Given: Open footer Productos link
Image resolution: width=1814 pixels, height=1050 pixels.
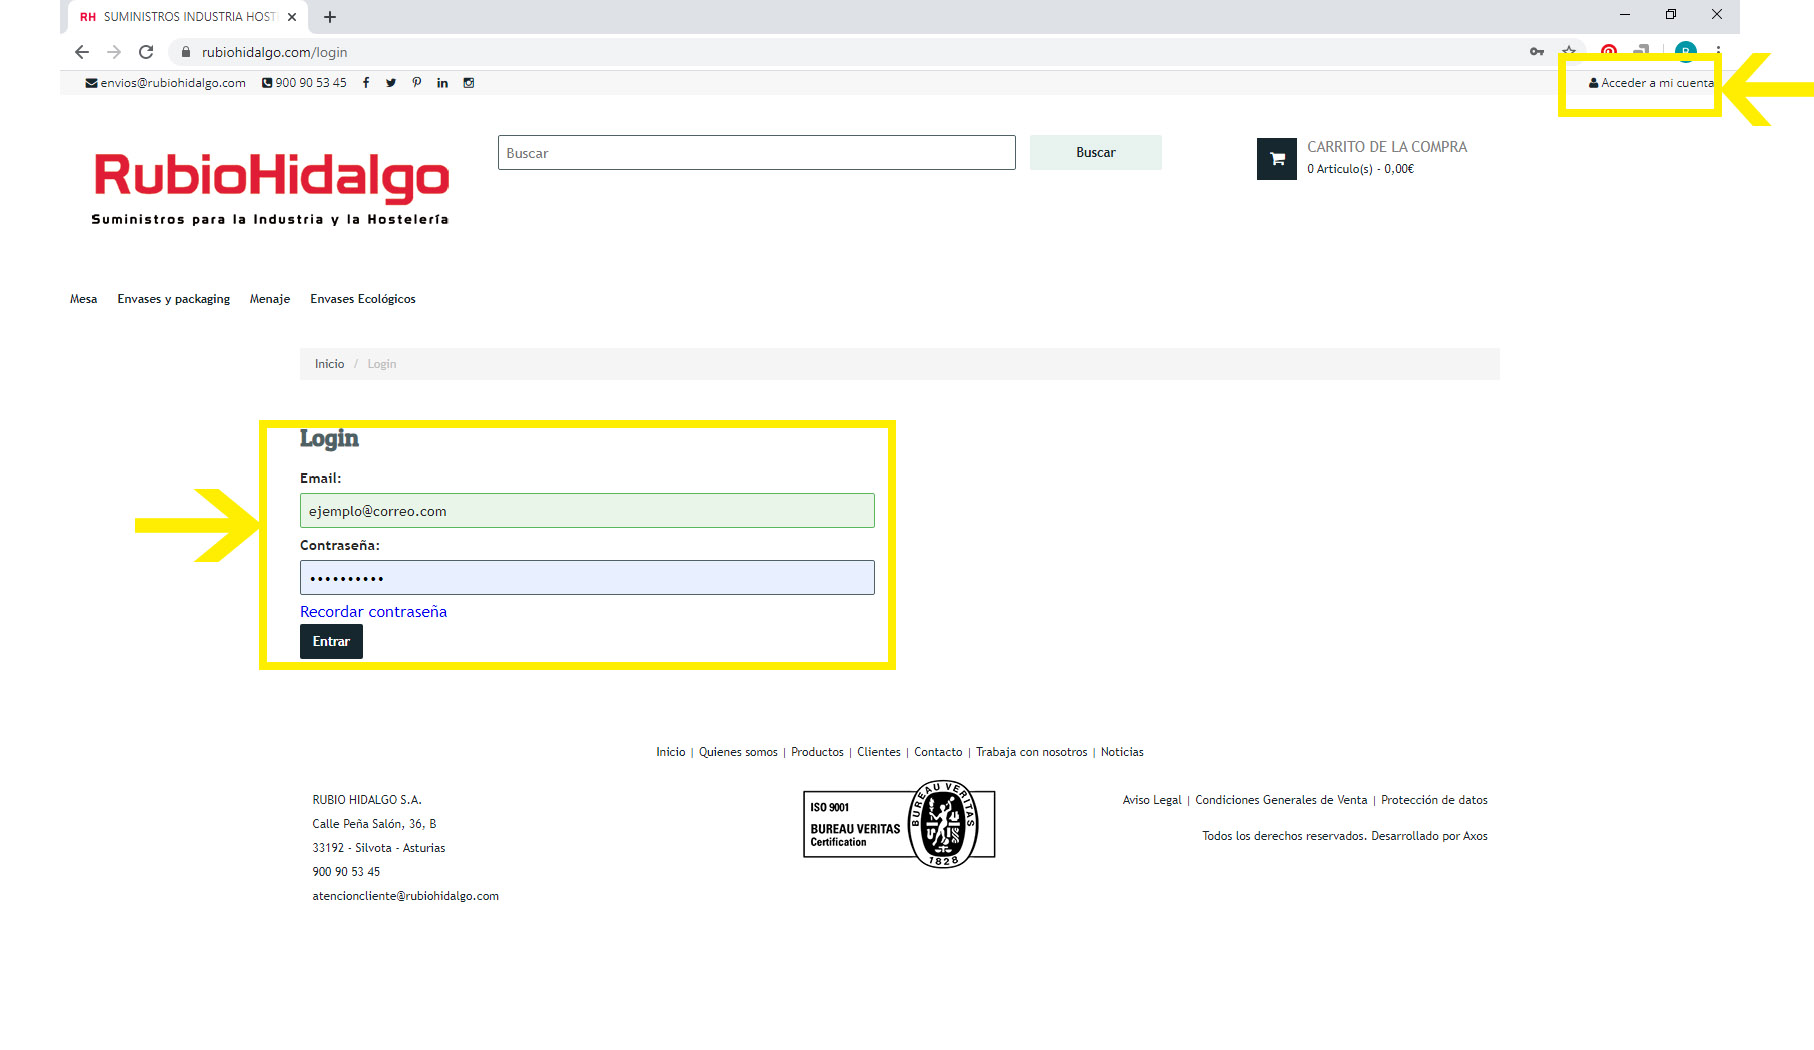Looking at the screenshot, I should [x=817, y=752].
